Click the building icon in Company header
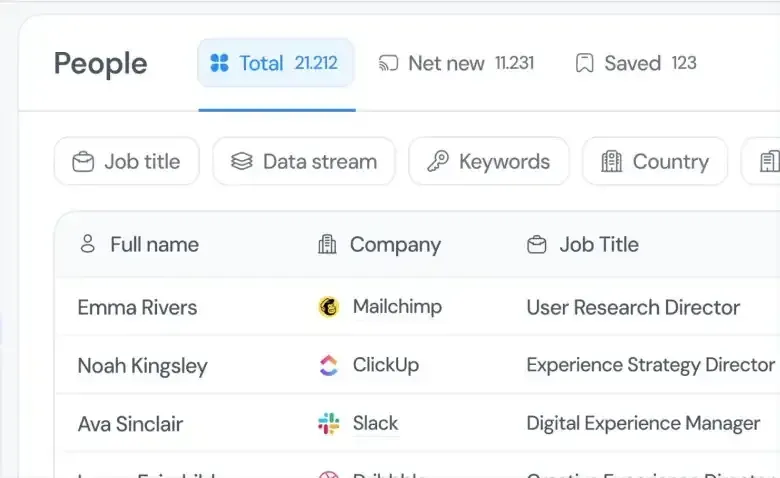The image size is (780, 478). point(327,244)
